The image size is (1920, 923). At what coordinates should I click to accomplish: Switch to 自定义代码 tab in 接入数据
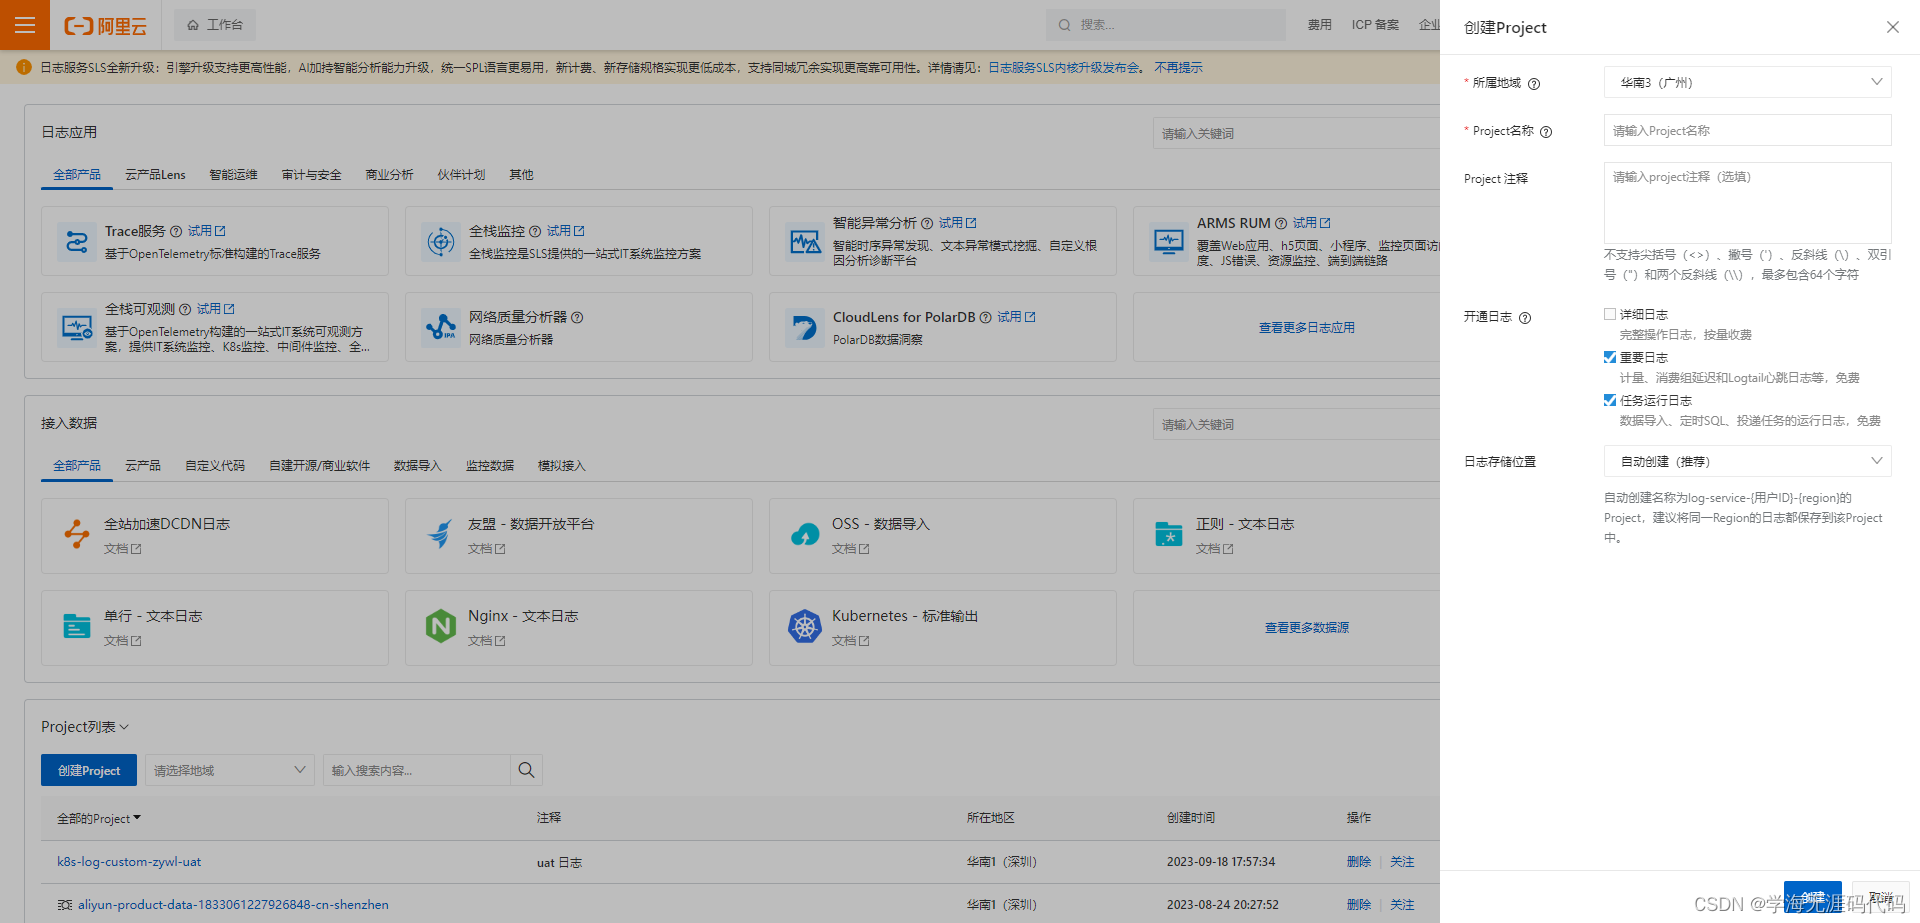pyautogui.click(x=215, y=465)
